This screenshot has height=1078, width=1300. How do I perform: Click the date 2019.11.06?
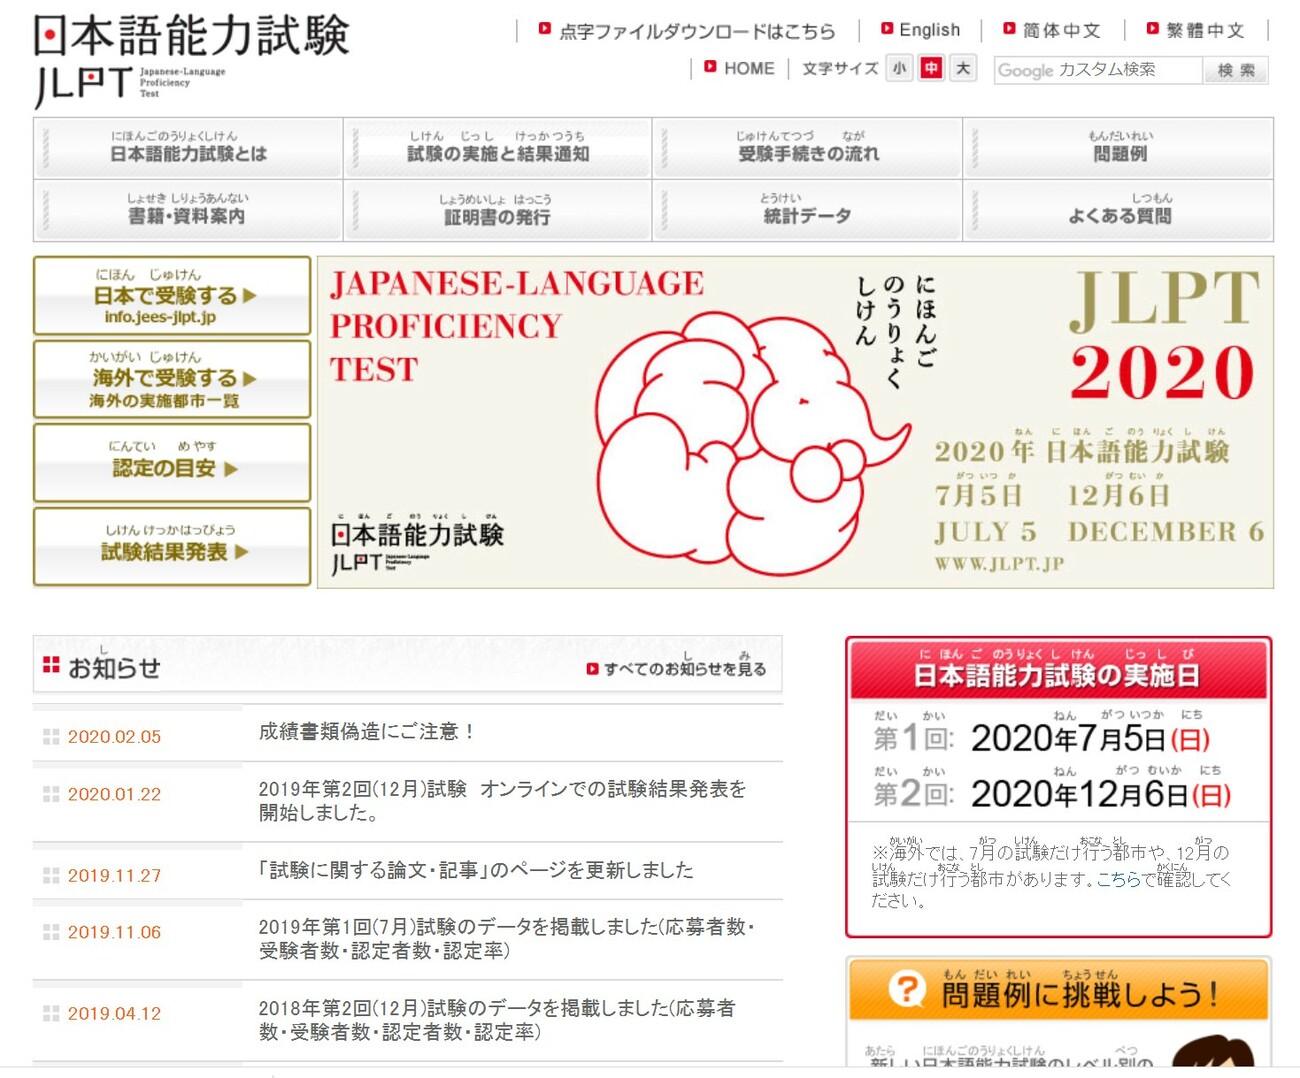(x=114, y=932)
